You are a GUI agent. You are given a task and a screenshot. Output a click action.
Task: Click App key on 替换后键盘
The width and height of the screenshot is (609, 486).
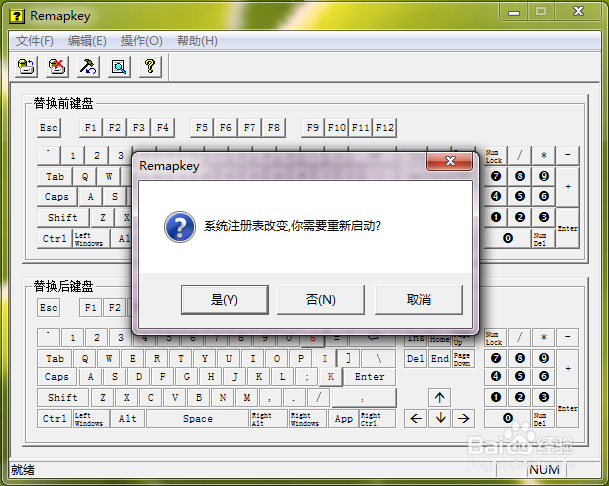343,419
